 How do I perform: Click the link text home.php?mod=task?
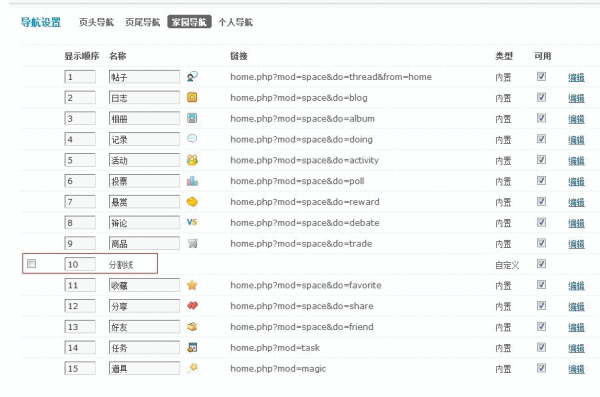(275, 348)
